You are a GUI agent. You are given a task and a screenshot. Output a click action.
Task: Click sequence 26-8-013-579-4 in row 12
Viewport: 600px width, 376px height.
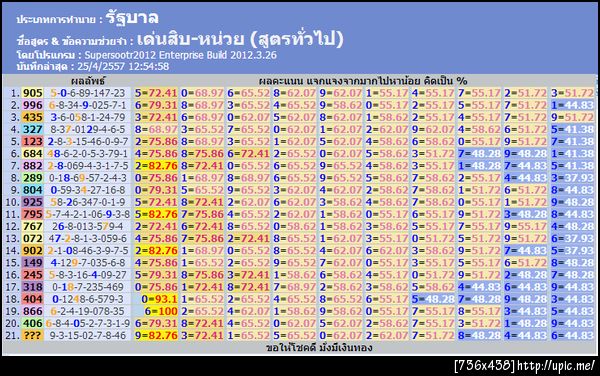tap(88, 226)
